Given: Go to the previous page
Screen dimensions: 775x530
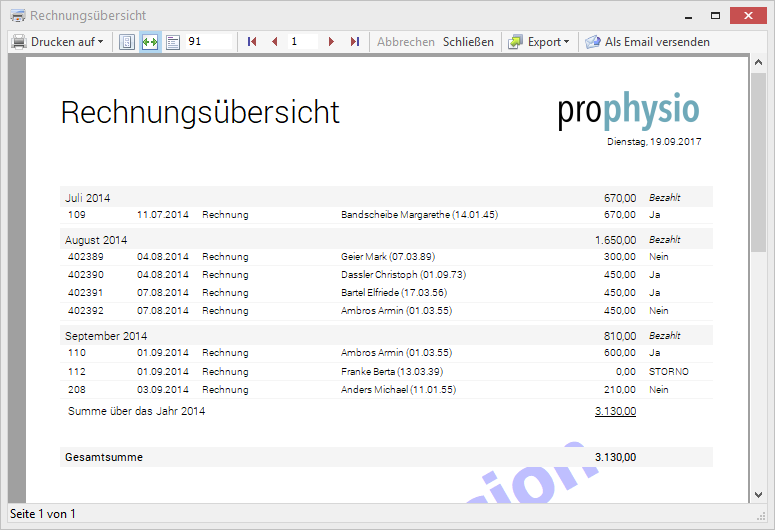Looking at the screenshot, I should (x=274, y=42).
